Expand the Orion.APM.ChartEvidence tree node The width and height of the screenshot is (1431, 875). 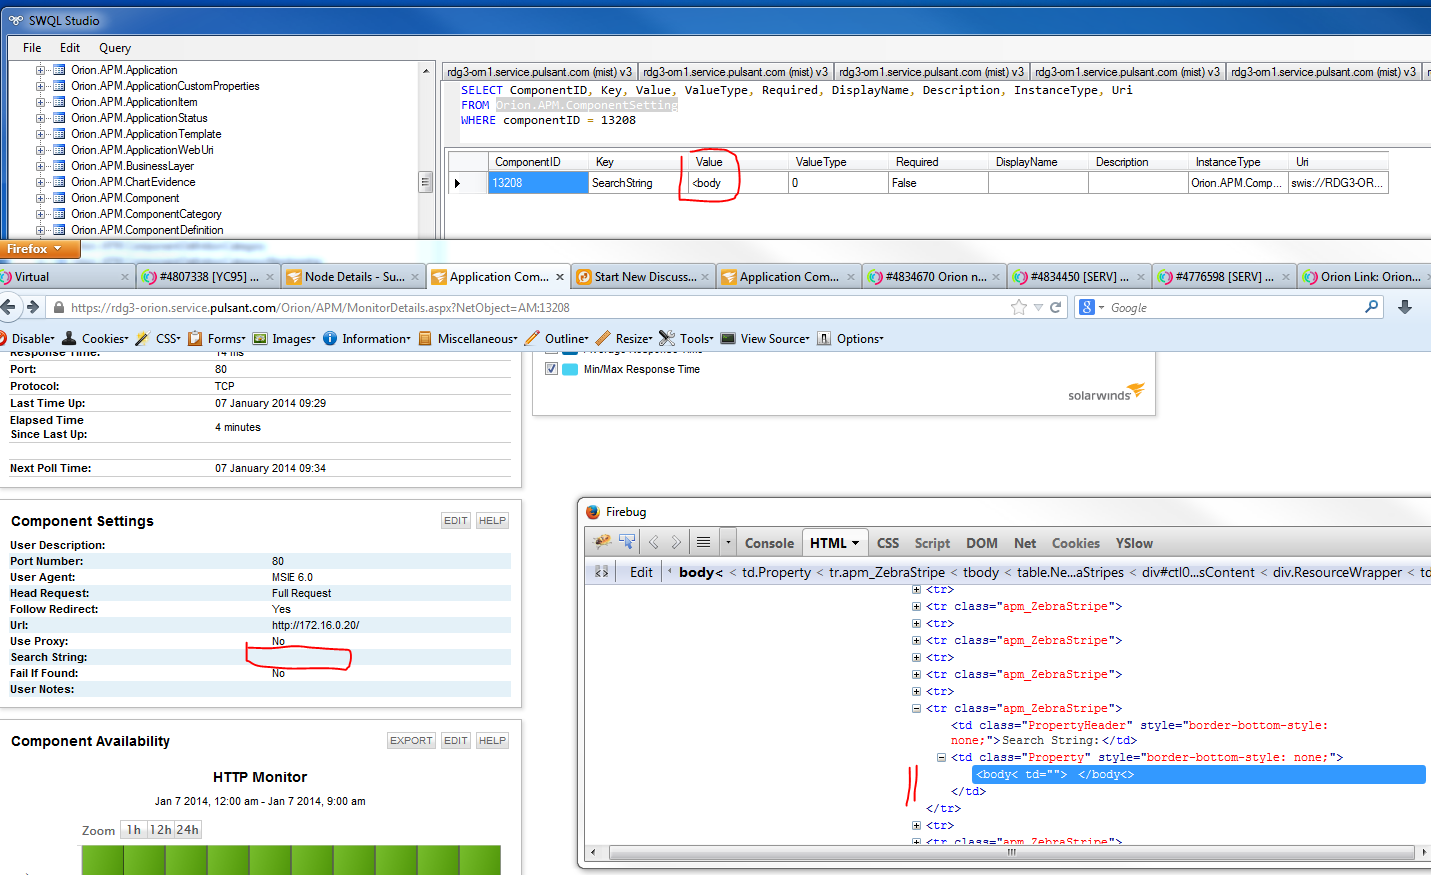(x=41, y=182)
